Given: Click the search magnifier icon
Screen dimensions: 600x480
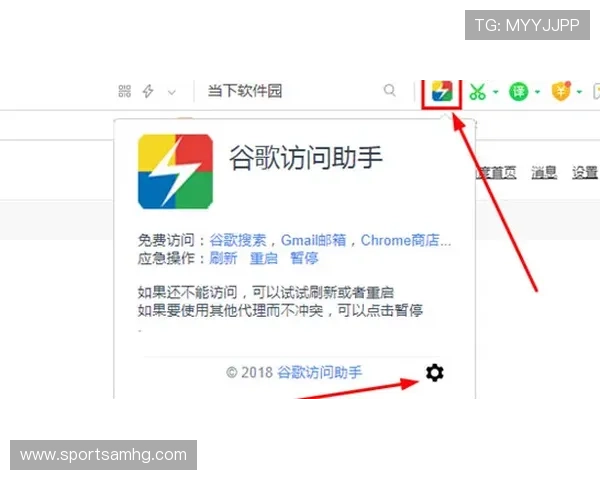Looking at the screenshot, I should pyautogui.click(x=390, y=91).
